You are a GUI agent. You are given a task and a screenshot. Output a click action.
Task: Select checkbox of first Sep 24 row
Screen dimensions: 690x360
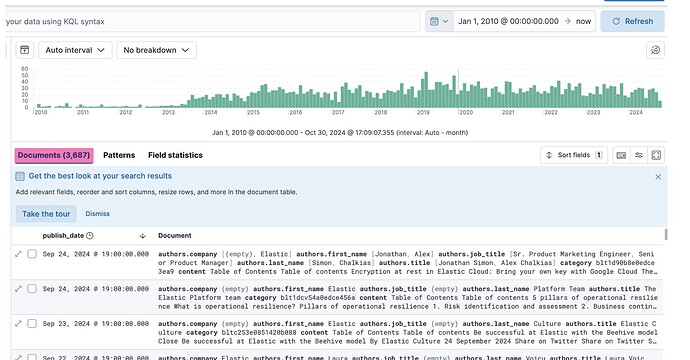click(x=32, y=254)
